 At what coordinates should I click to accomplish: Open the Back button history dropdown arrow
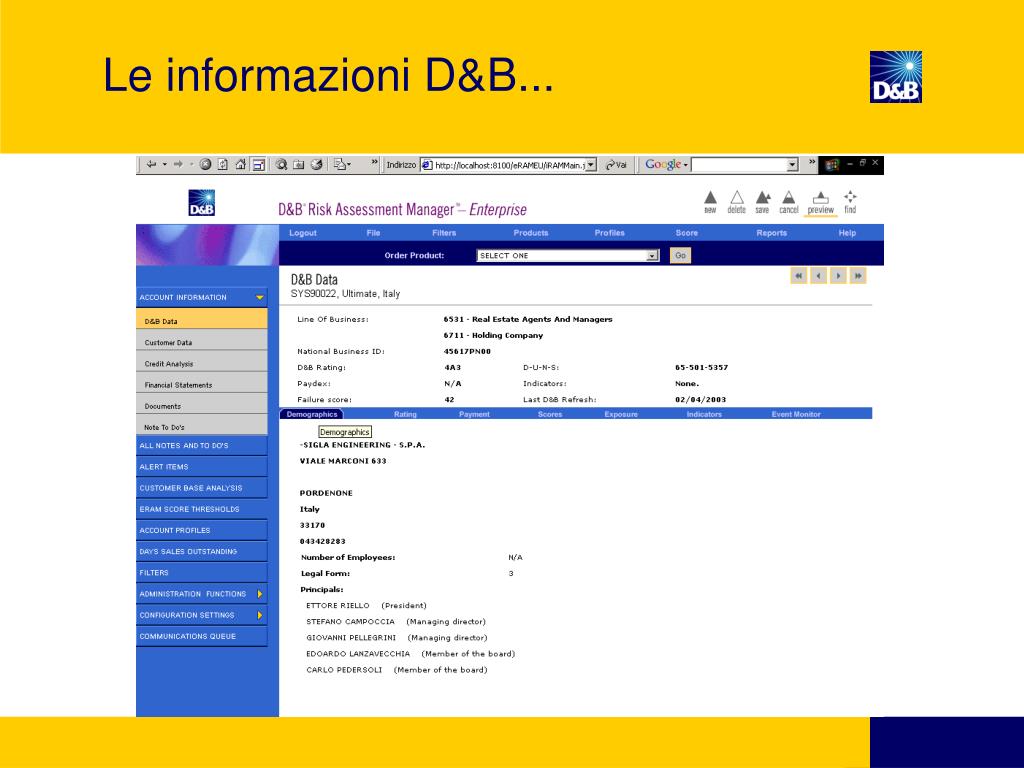click(165, 165)
